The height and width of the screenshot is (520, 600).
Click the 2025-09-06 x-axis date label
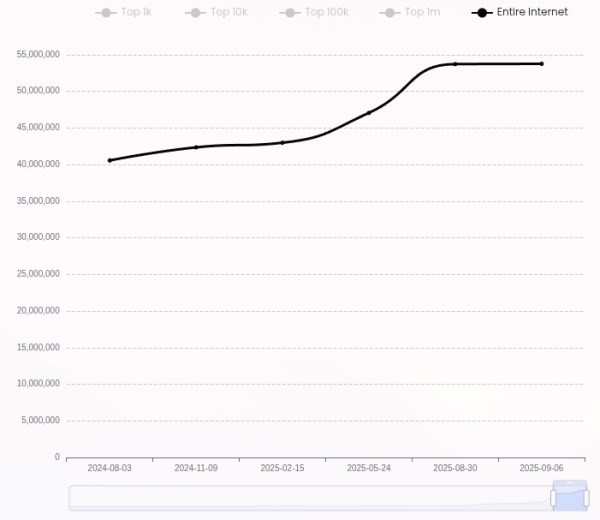(541, 468)
